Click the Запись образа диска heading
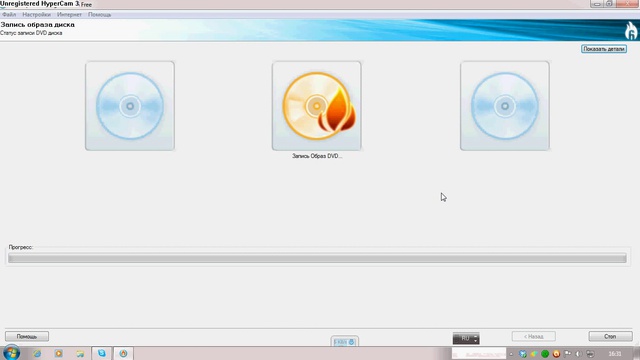The height and width of the screenshot is (360, 640). tap(38, 24)
